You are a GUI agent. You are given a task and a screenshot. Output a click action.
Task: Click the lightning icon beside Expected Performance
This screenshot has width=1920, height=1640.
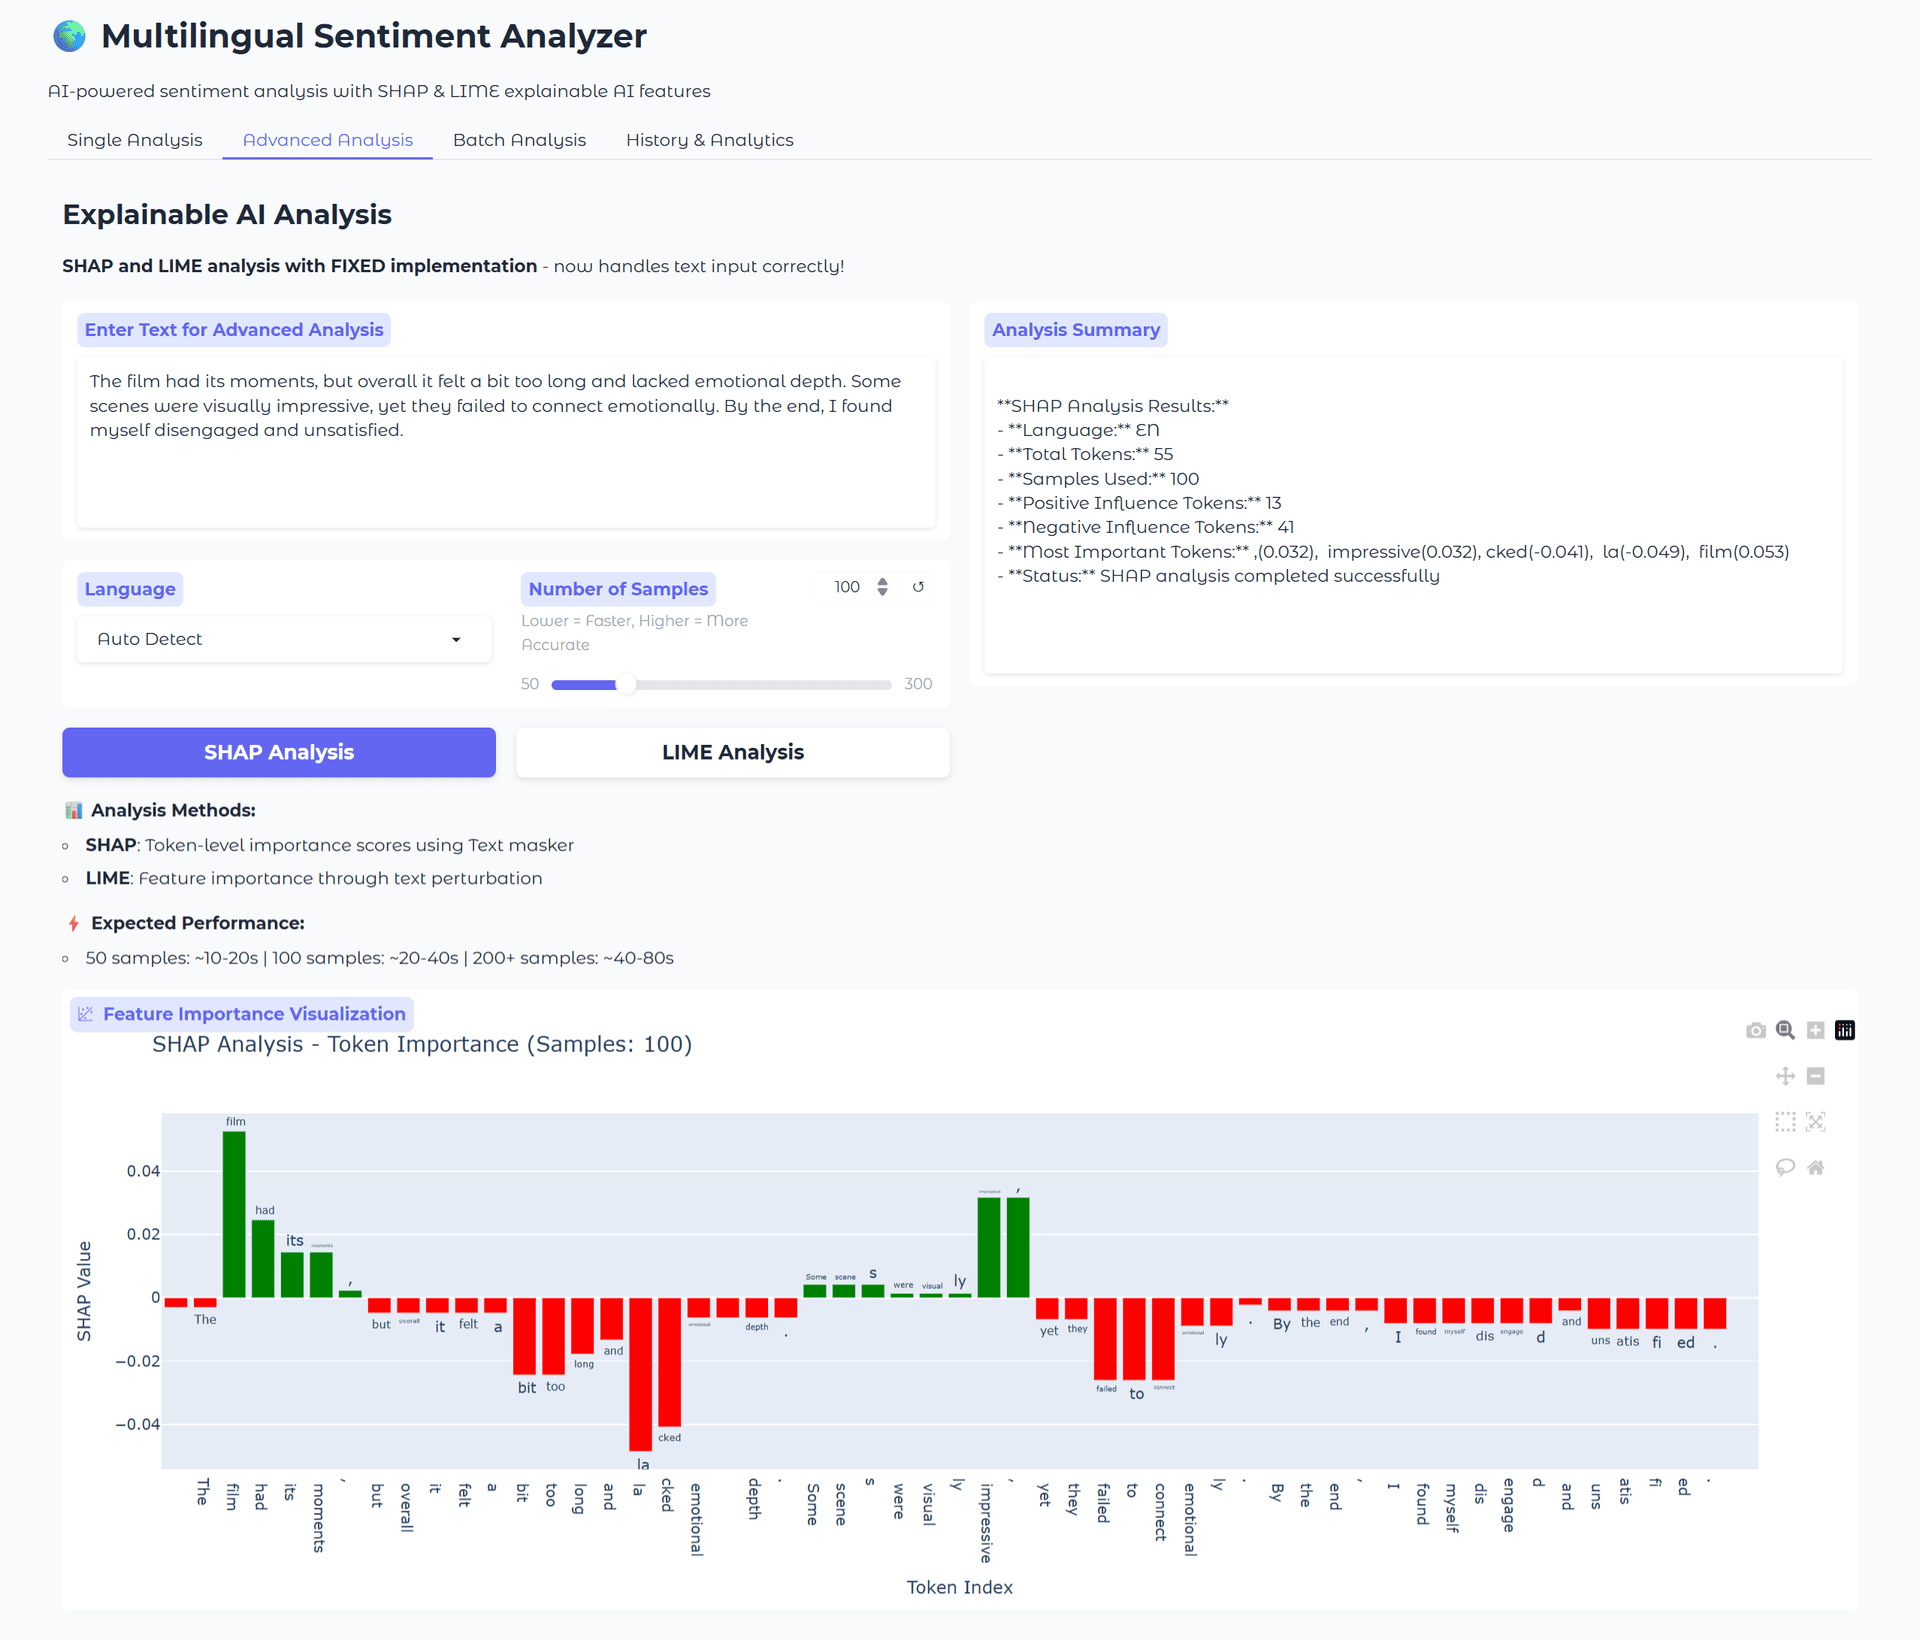pos(73,923)
